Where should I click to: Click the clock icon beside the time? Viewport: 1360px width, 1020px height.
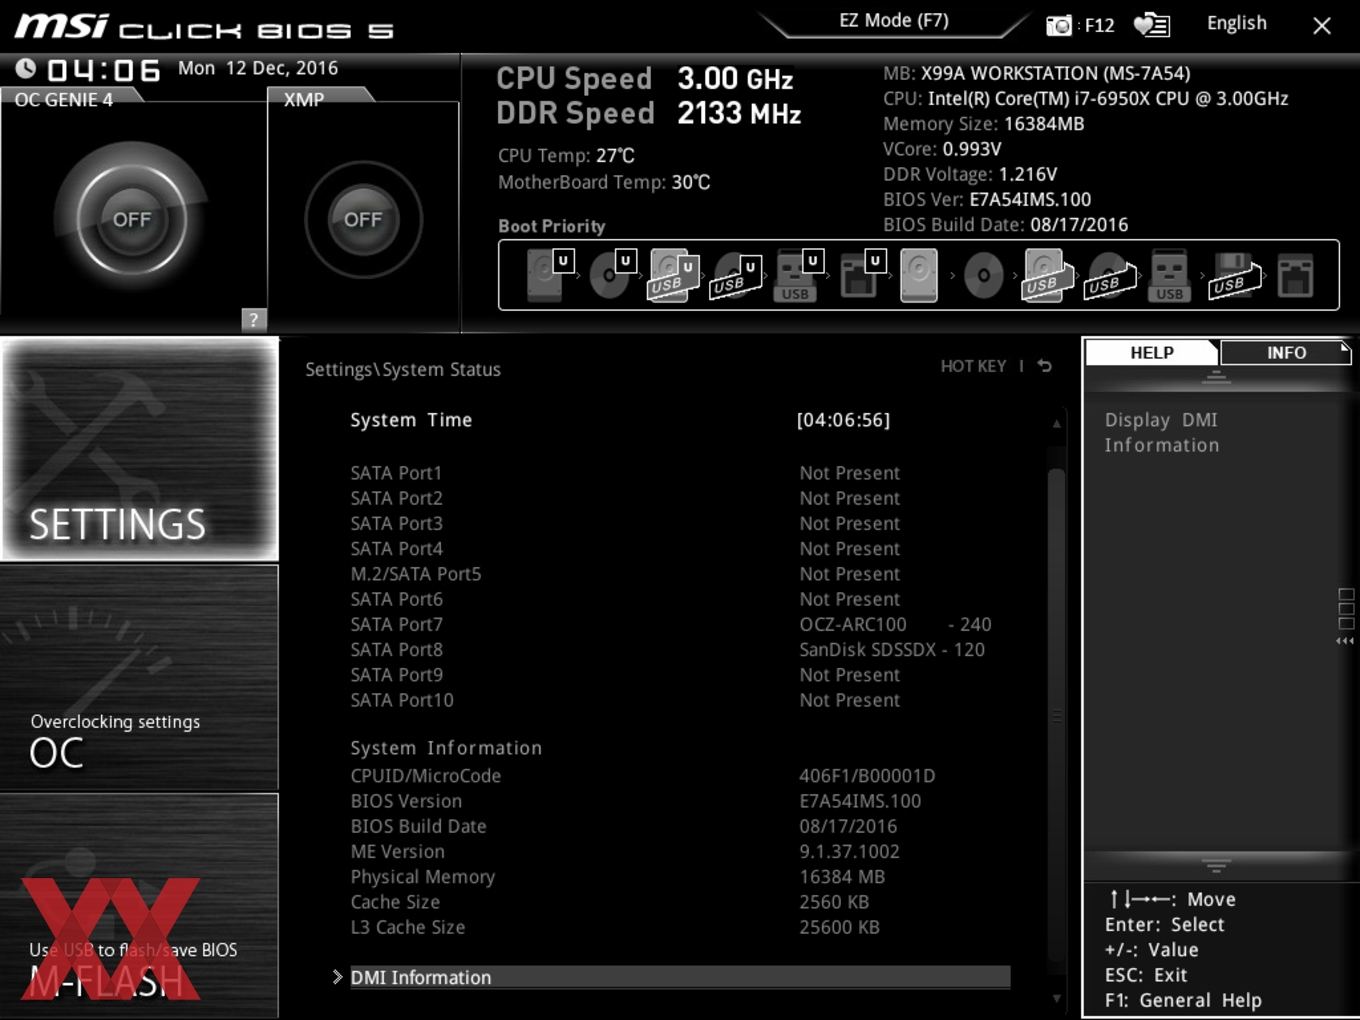[x=26, y=68]
